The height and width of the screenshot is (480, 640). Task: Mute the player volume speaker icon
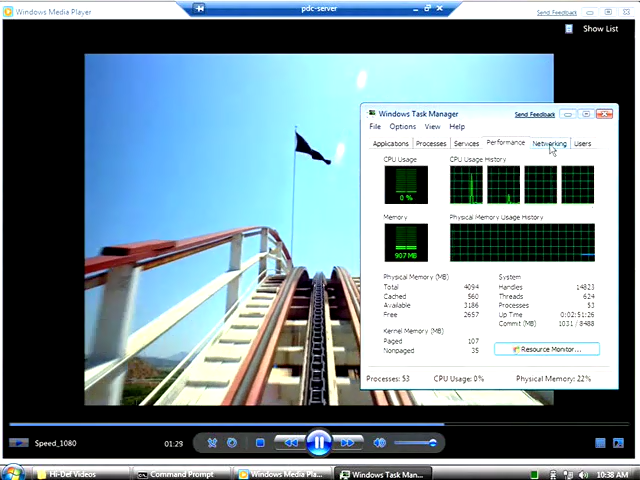coord(380,442)
